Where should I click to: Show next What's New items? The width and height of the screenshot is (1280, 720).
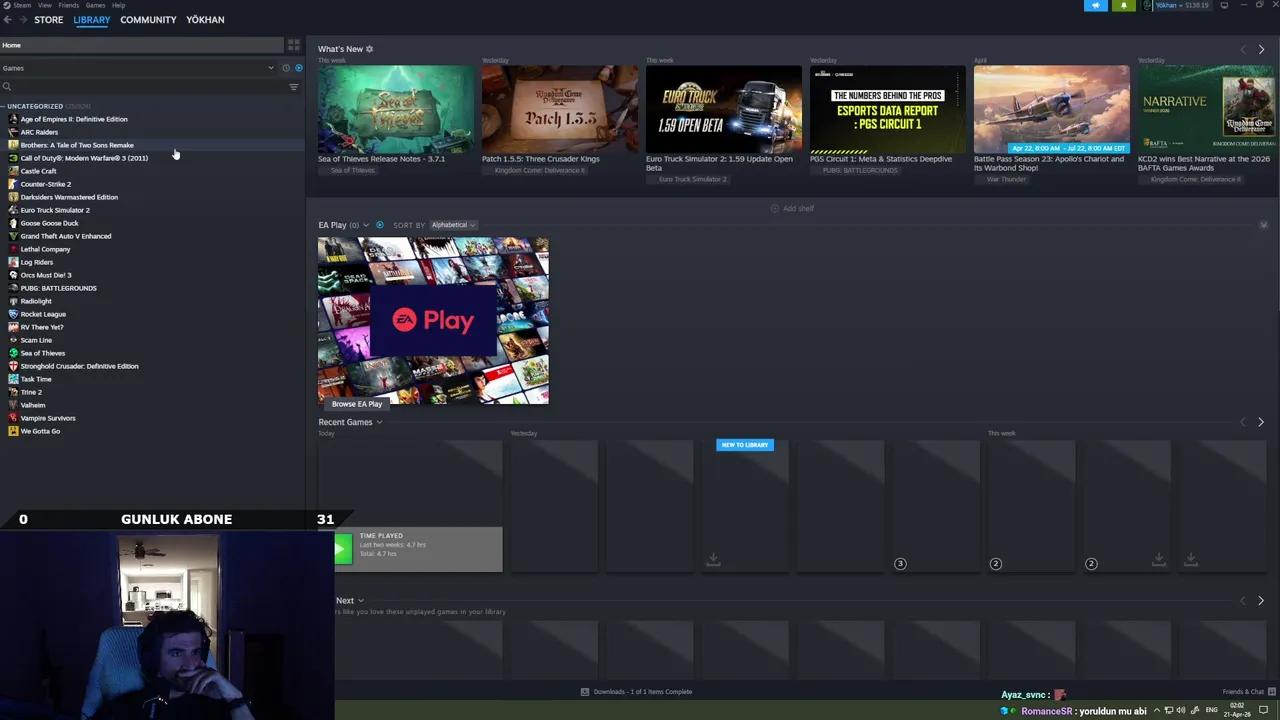(1261, 49)
